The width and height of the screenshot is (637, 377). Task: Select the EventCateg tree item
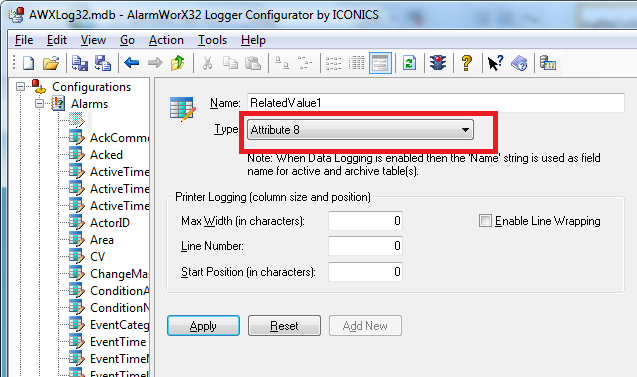(x=119, y=325)
